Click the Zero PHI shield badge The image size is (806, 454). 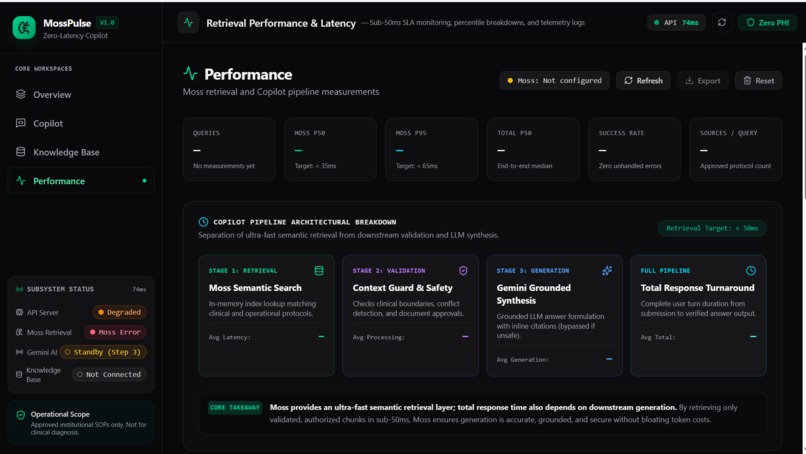[767, 23]
